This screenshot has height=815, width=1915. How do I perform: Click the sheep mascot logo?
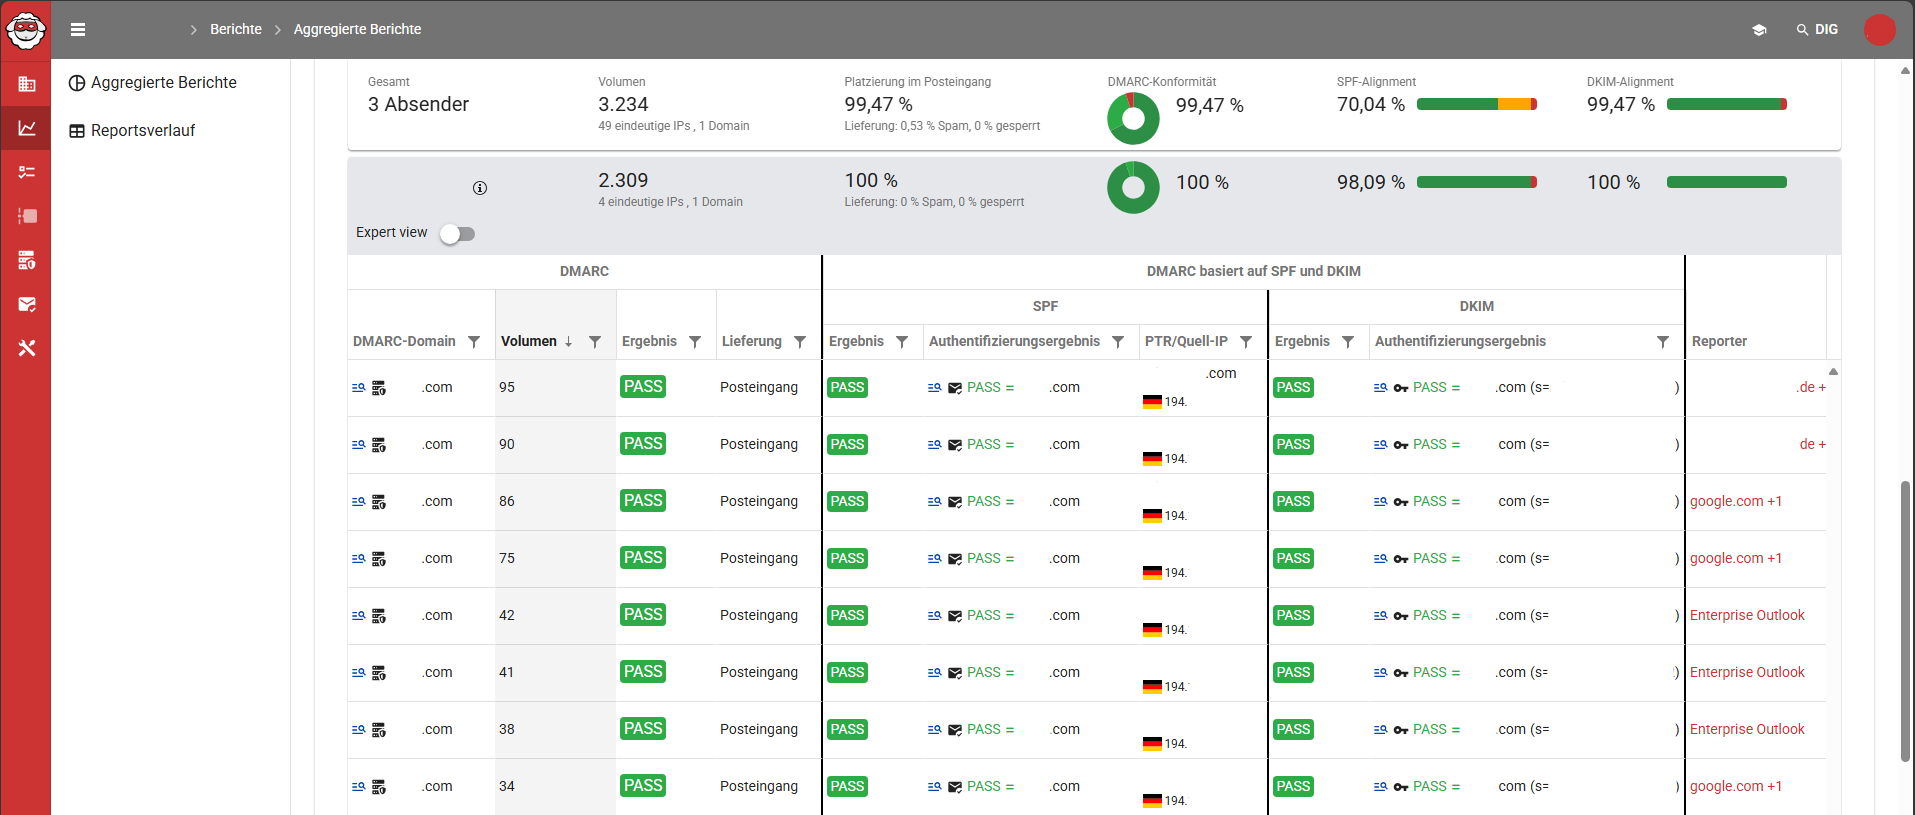pyautogui.click(x=25, y=30)
